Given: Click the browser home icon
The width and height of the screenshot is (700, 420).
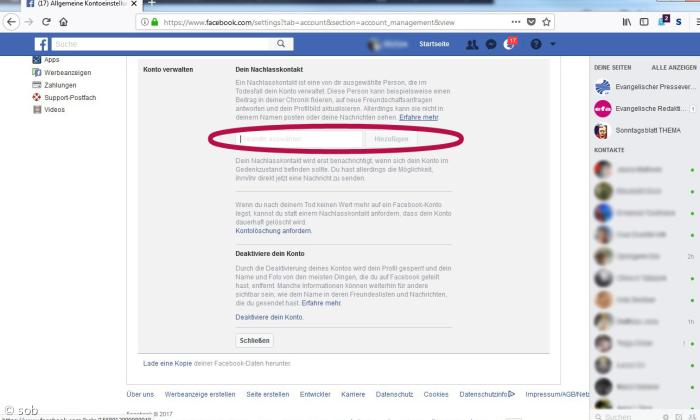Looking at the screenshot, I should coord(63,22).
